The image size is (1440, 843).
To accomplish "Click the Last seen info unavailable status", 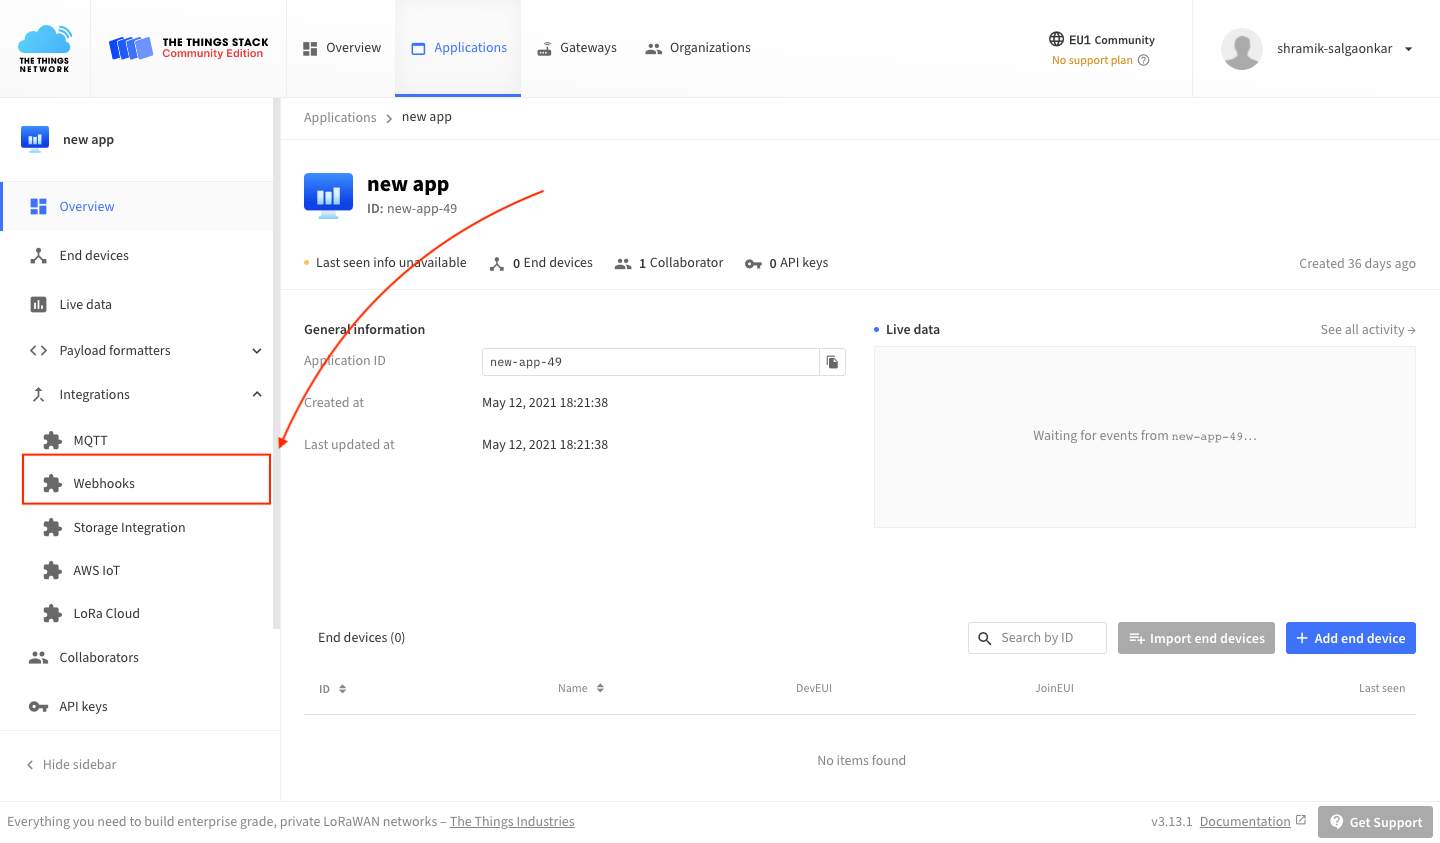I will (x=385, y=263).
